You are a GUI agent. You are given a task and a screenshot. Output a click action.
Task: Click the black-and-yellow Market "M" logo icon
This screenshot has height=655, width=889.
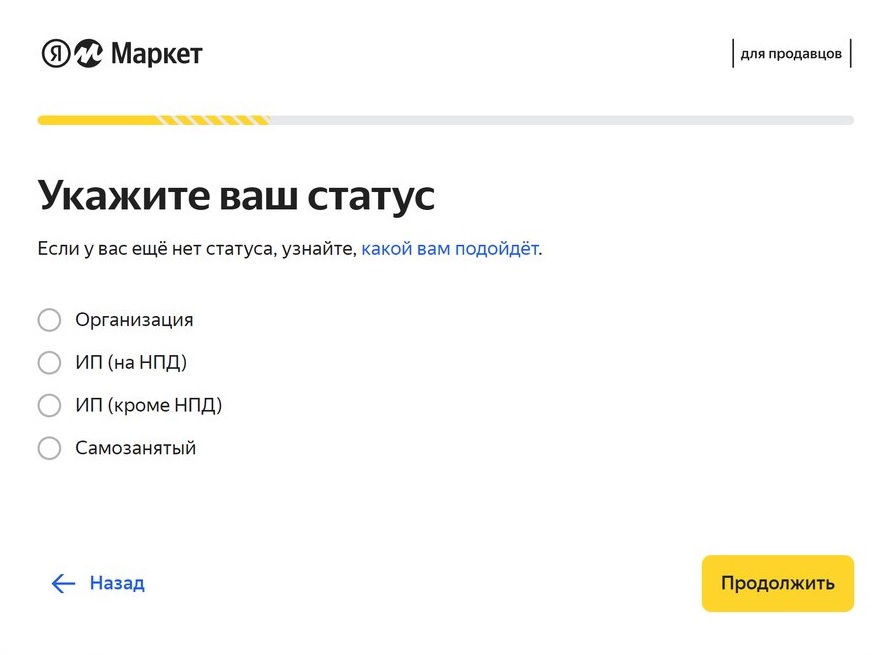[x=88, y=54]
